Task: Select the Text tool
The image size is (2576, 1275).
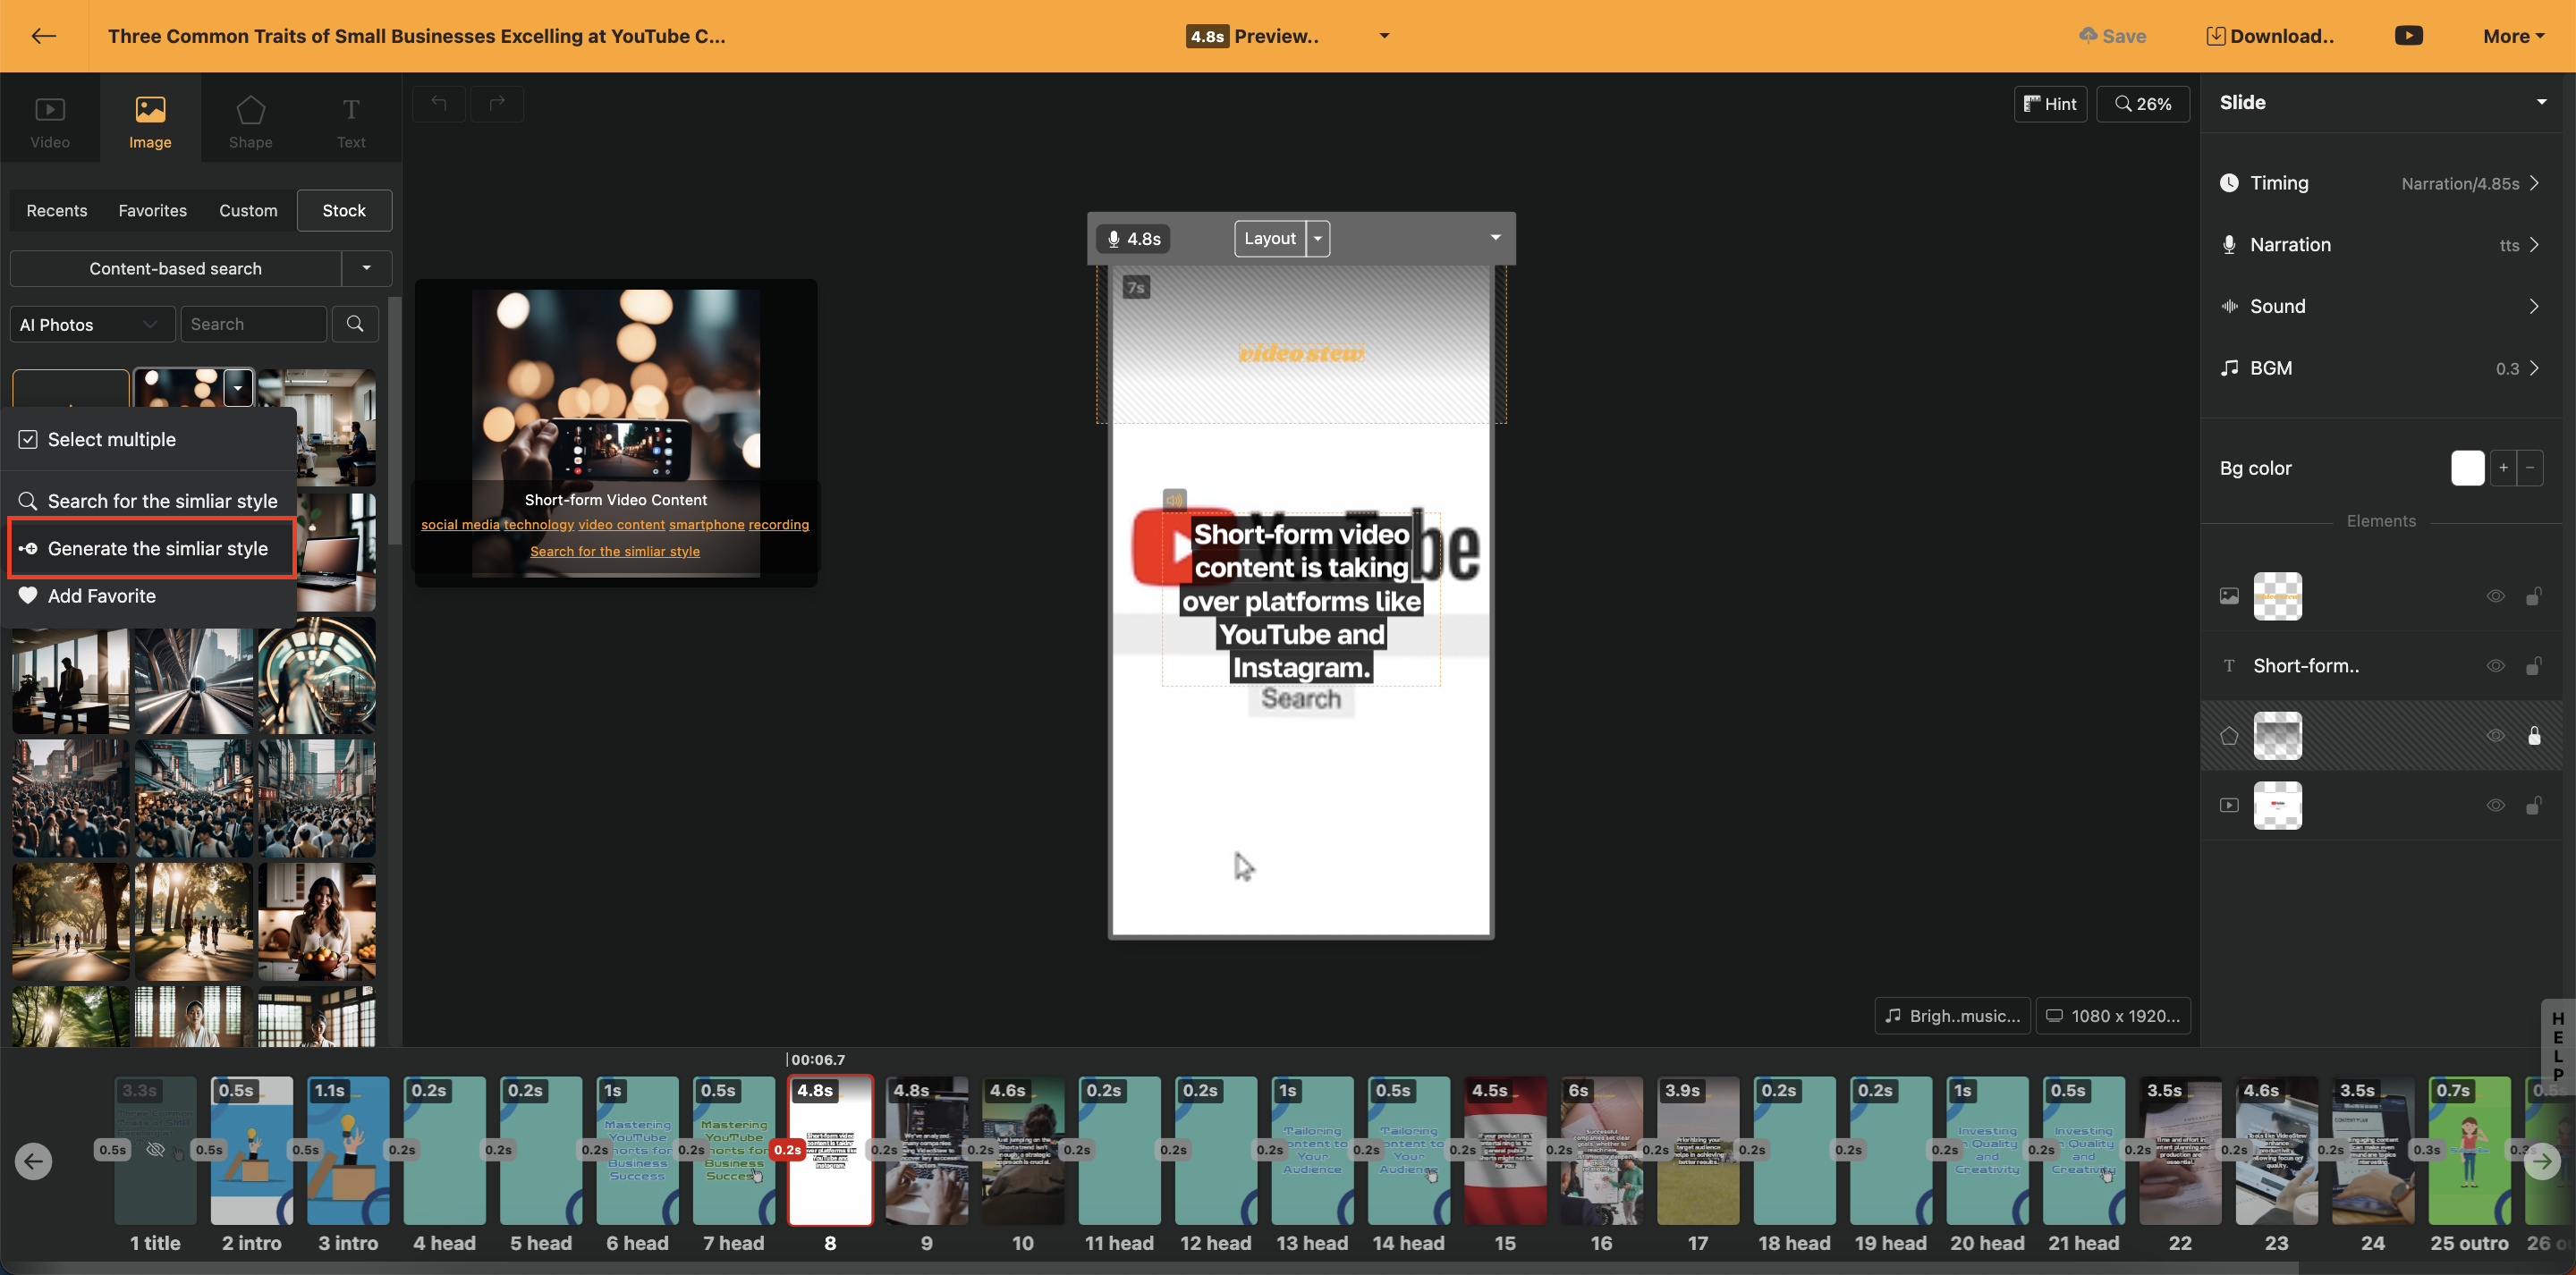Action: [350, 121]
